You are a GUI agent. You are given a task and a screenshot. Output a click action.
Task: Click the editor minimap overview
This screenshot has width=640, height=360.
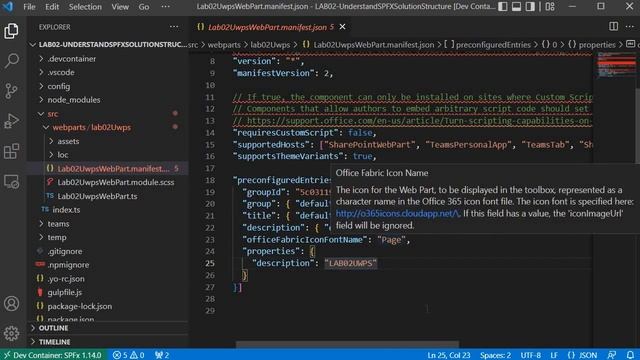616,65
